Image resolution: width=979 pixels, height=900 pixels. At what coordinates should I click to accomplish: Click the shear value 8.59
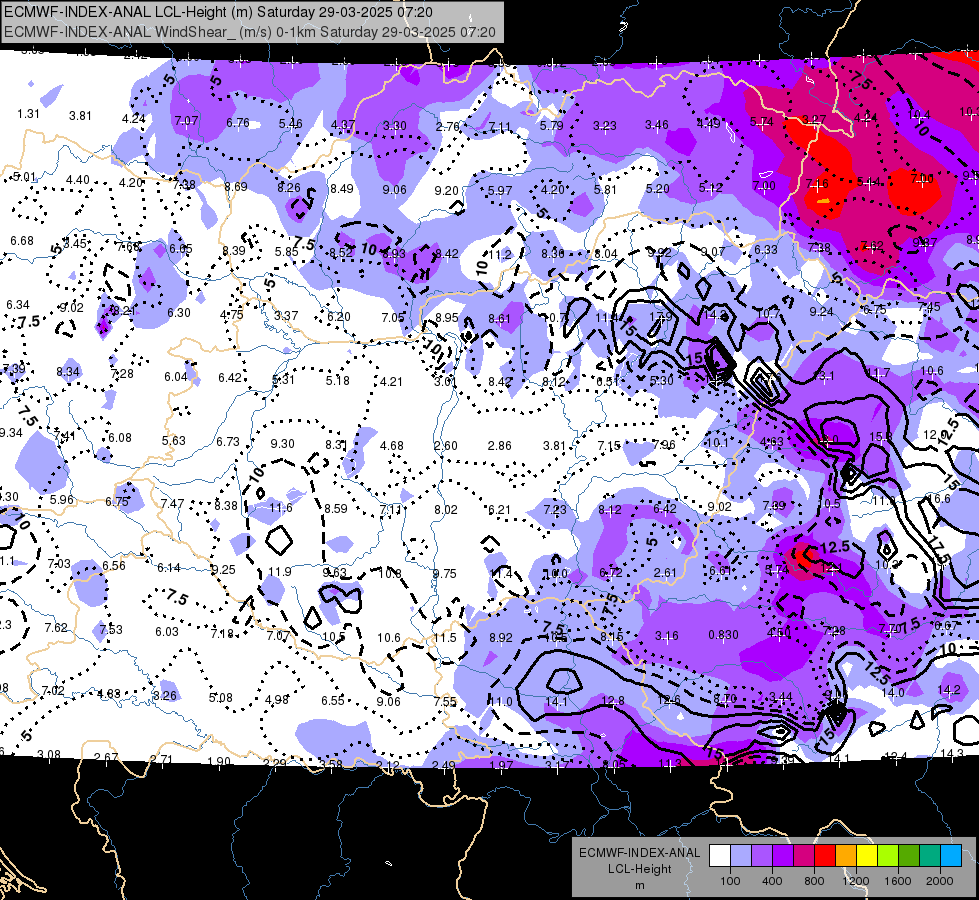[336, 508]
